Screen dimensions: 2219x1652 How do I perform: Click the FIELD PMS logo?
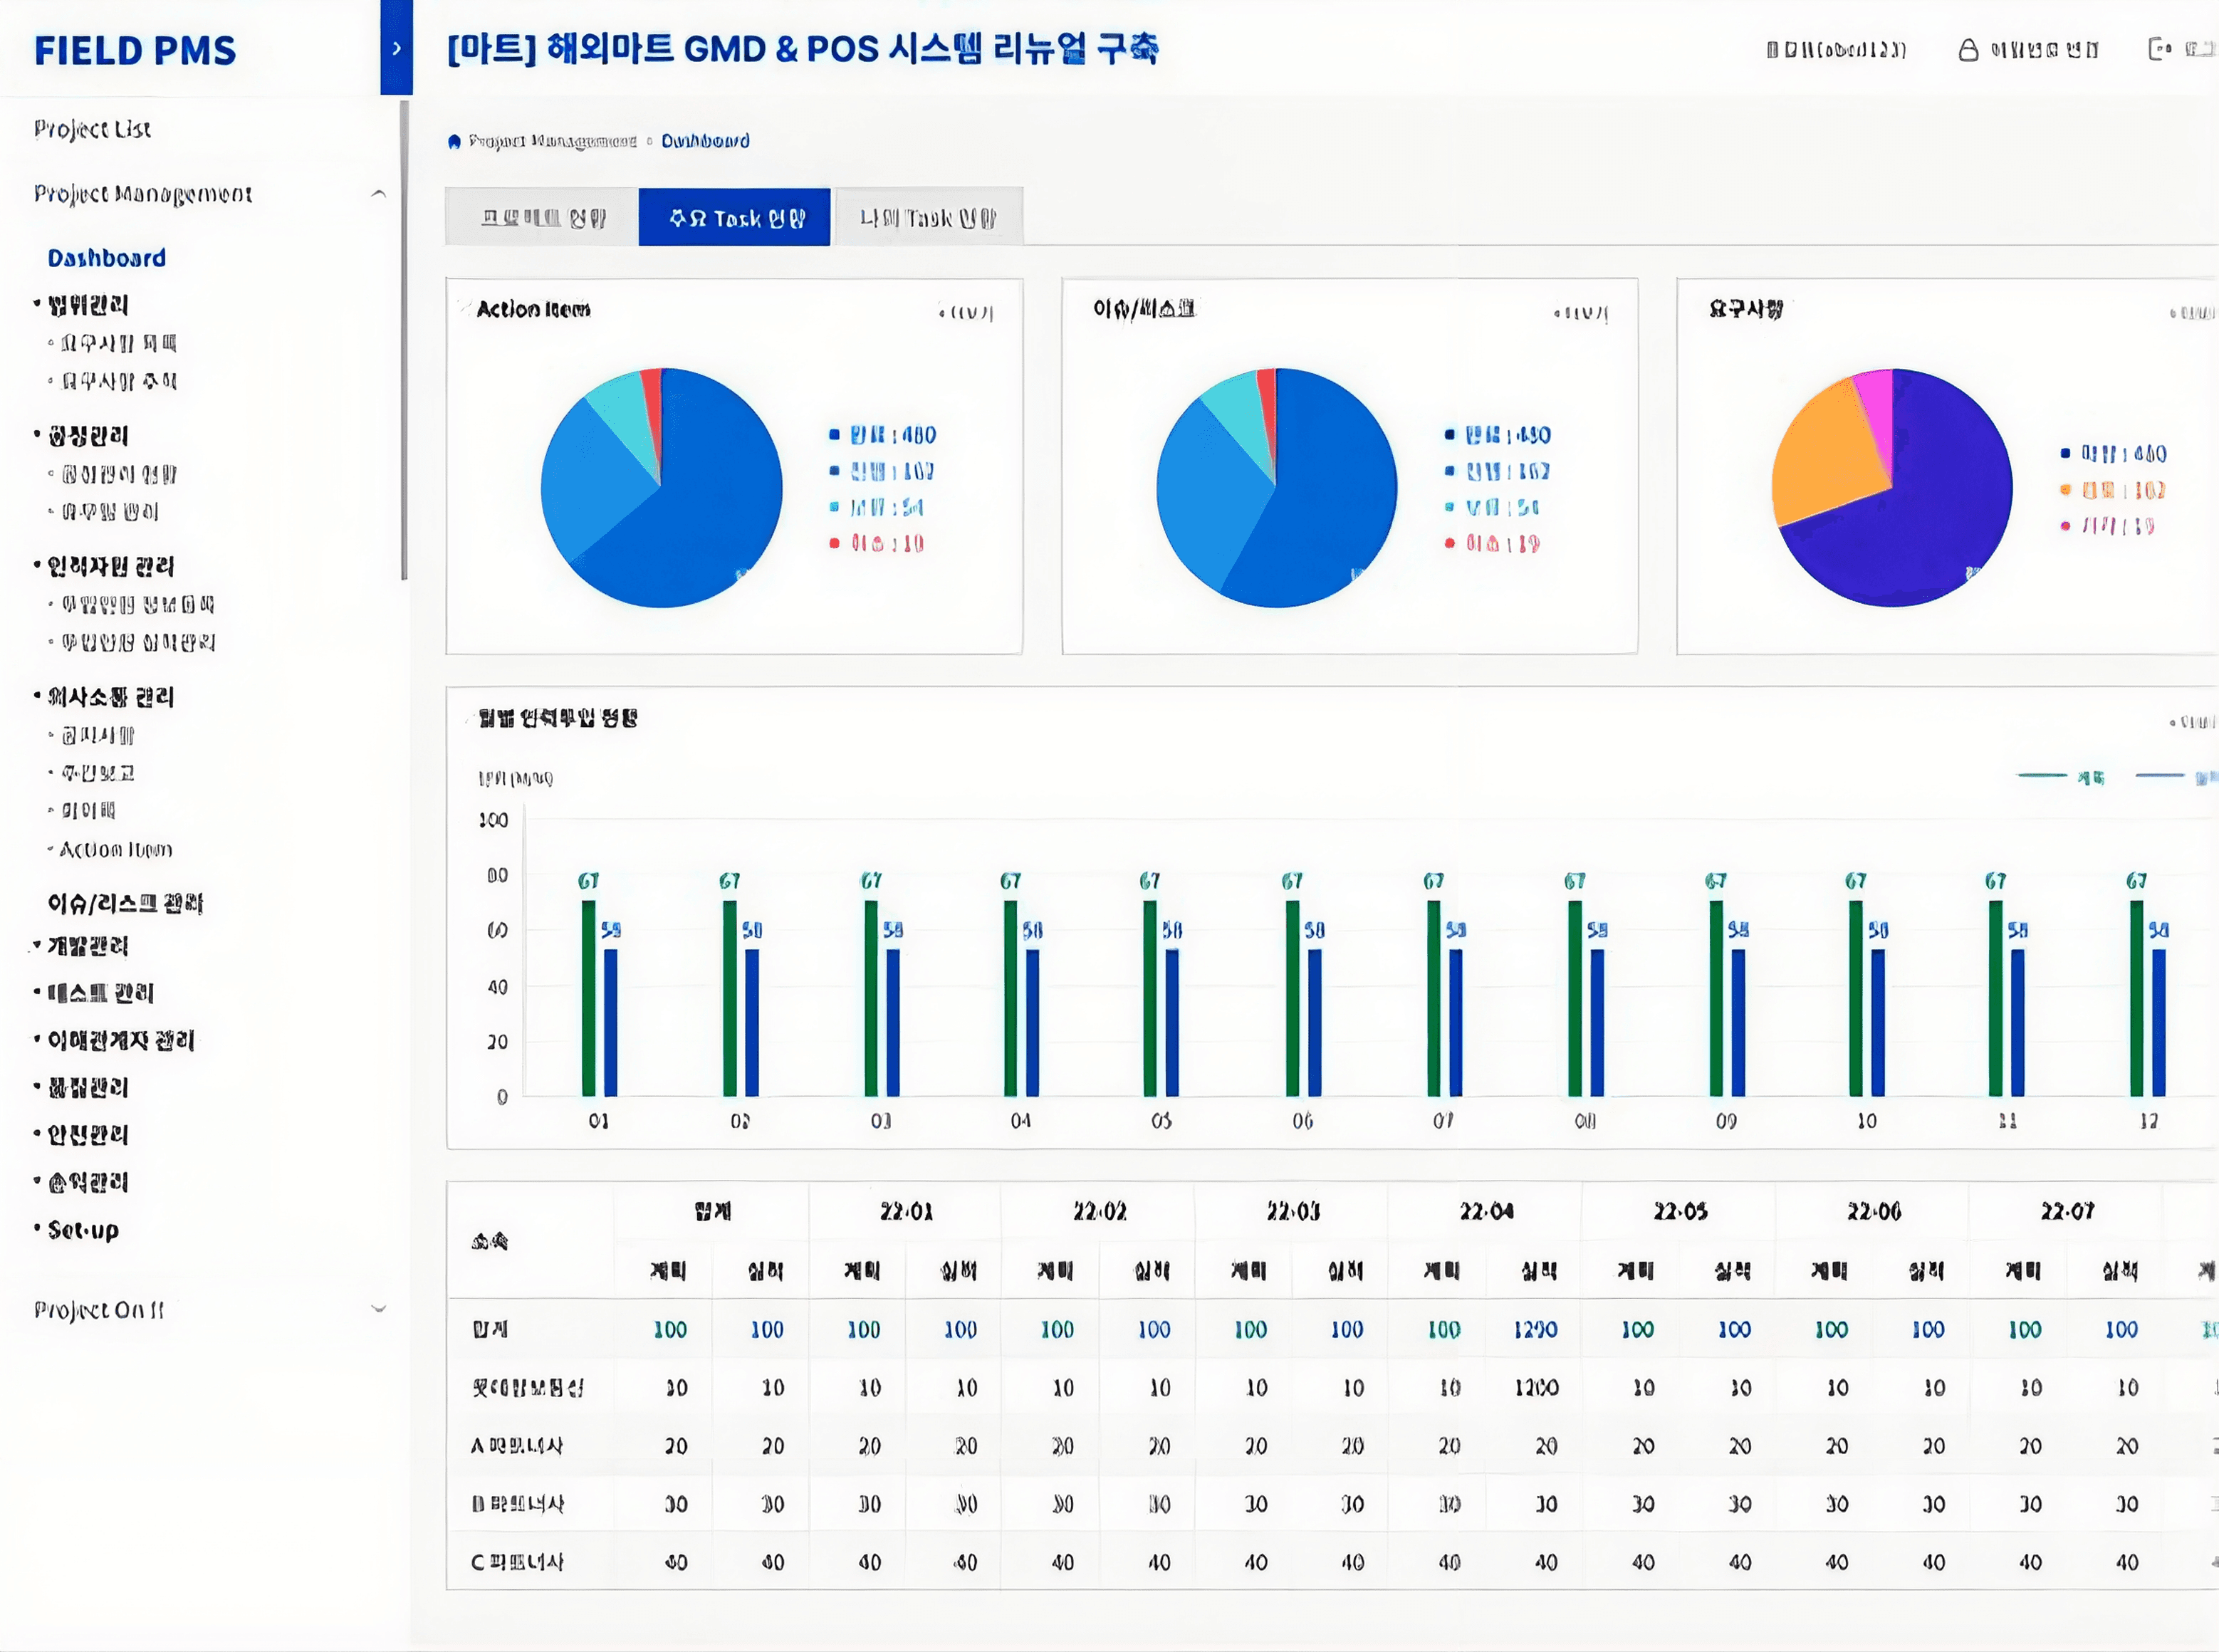tap(135, 50)
